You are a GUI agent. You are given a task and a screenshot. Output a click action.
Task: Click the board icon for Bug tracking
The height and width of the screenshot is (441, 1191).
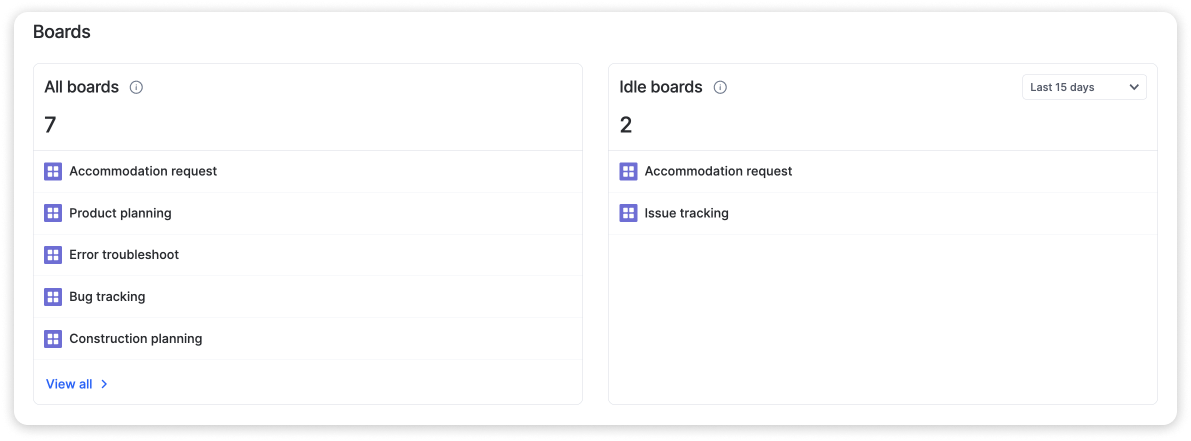tap(53, 297)
